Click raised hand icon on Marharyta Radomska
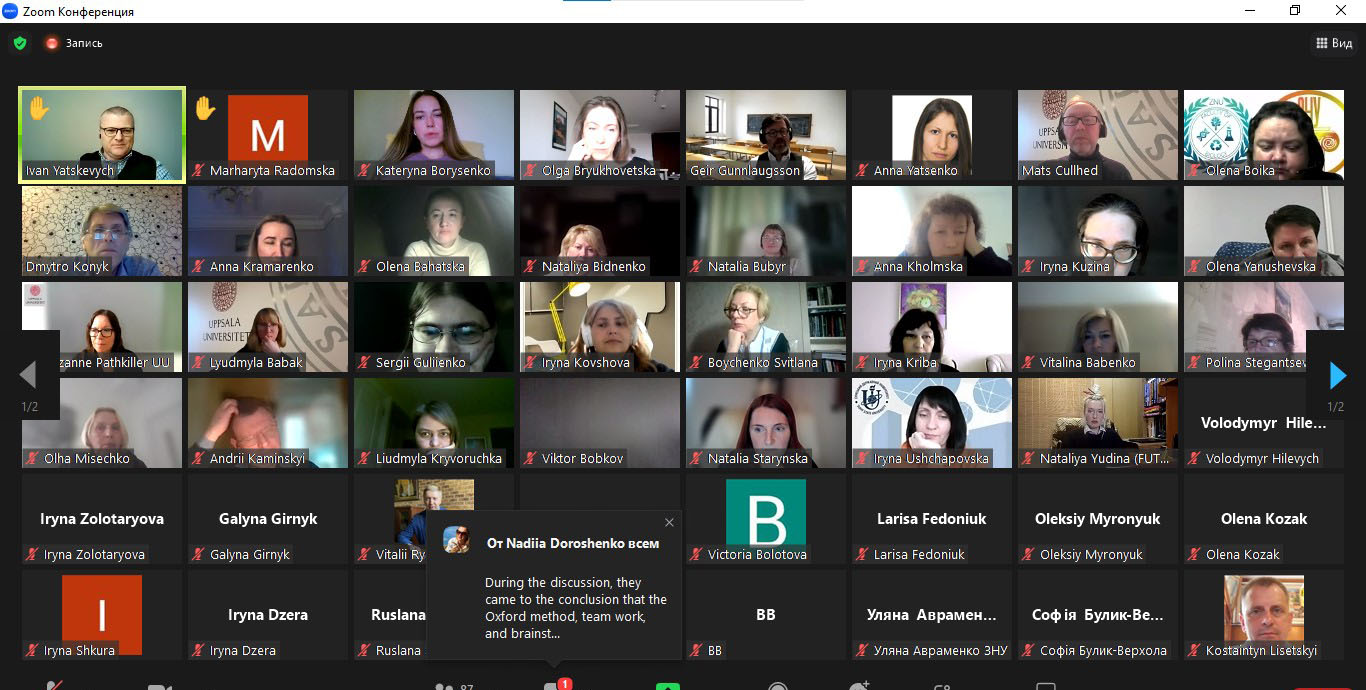1366x690 pixels. 205,108
